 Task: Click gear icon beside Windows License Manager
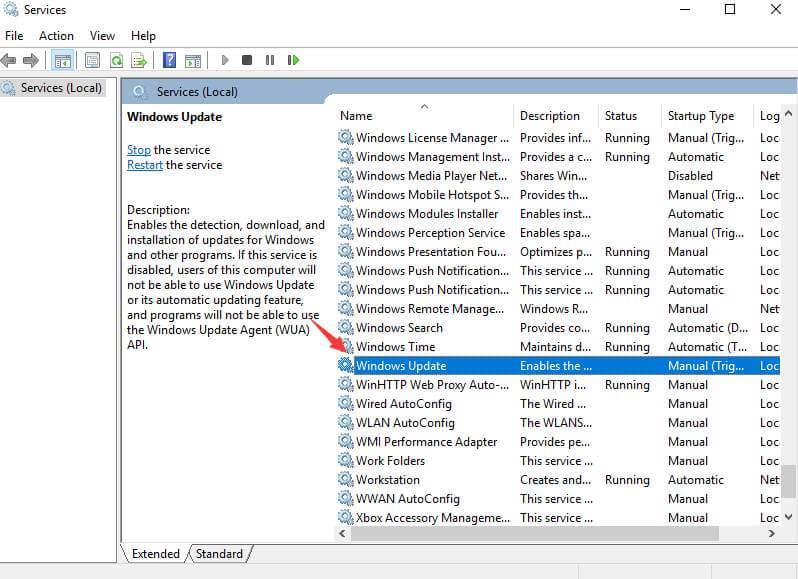click(346, 137)
